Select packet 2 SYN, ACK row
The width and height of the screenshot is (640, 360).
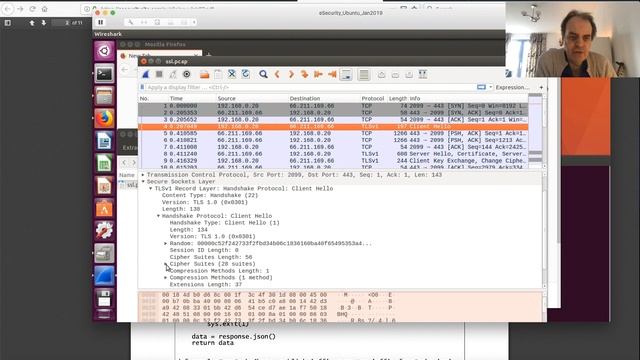coord(333,113)
